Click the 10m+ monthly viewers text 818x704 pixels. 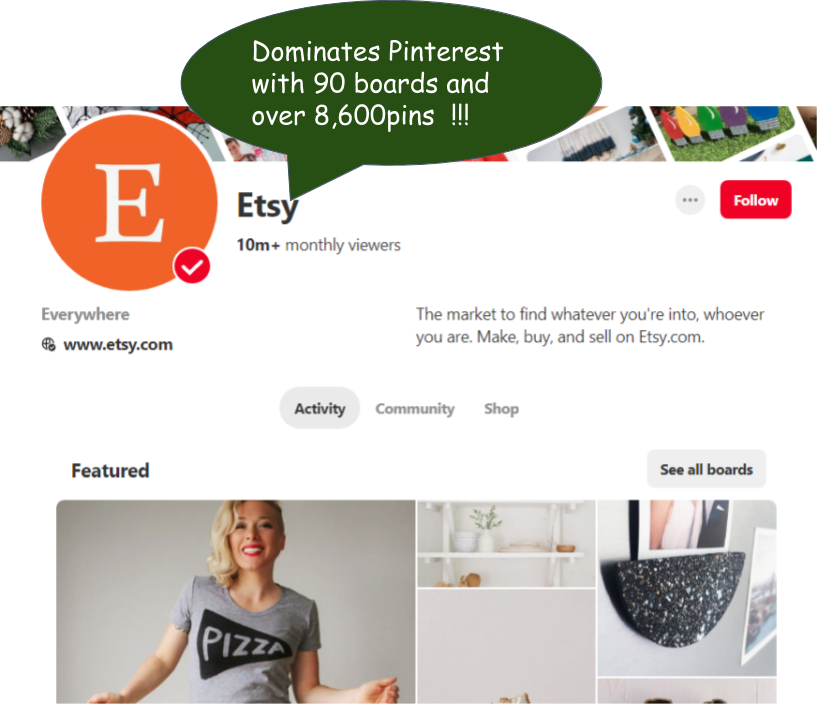[318, 245]
